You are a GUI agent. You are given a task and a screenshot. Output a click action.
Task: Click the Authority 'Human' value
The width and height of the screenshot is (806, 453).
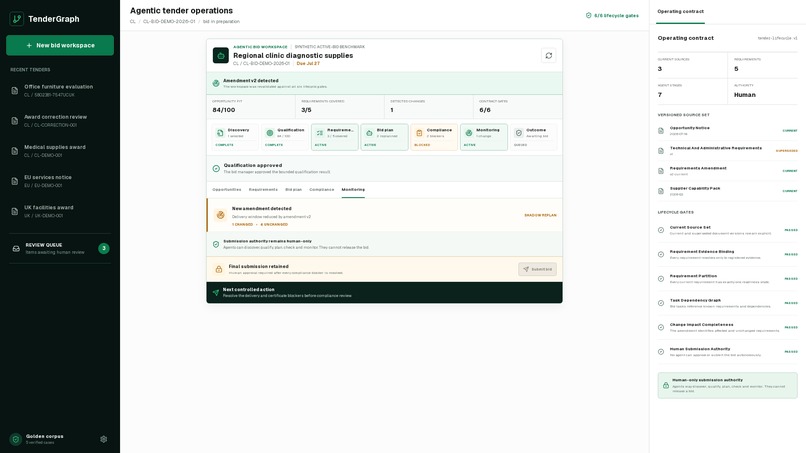click(744, 95)
